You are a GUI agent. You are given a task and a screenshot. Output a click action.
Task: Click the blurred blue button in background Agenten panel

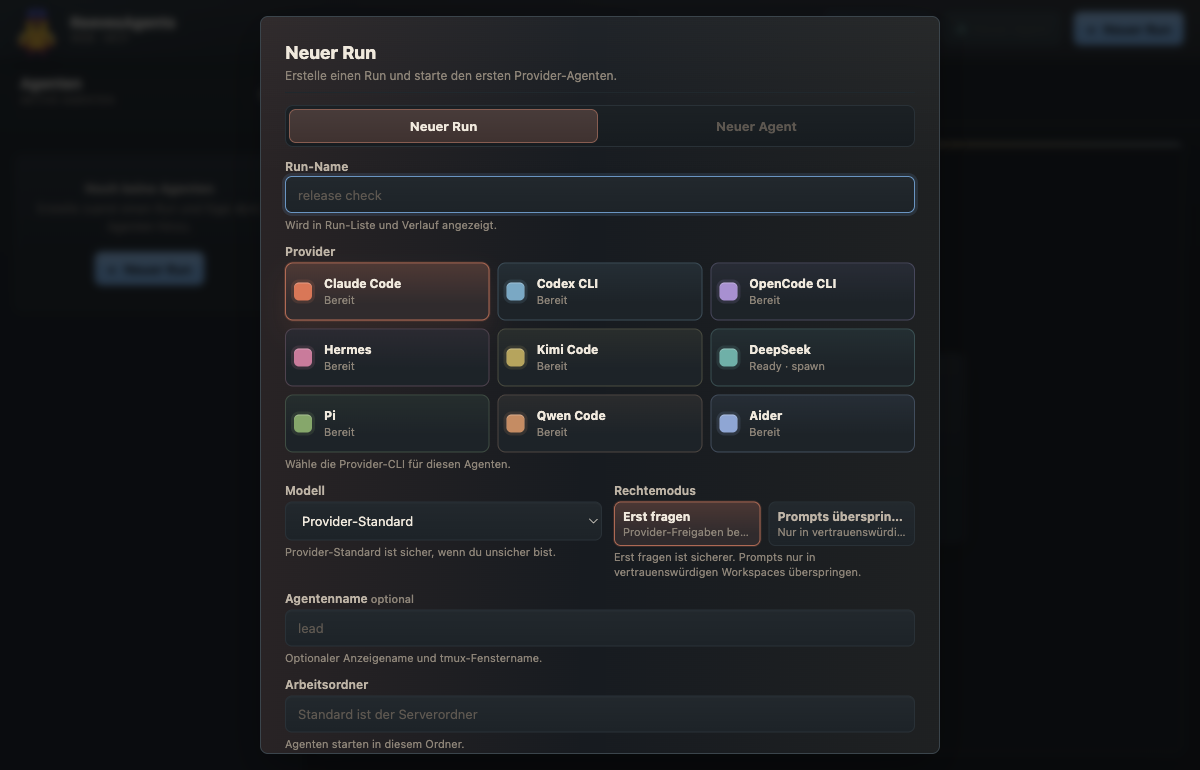pos(150,268)
